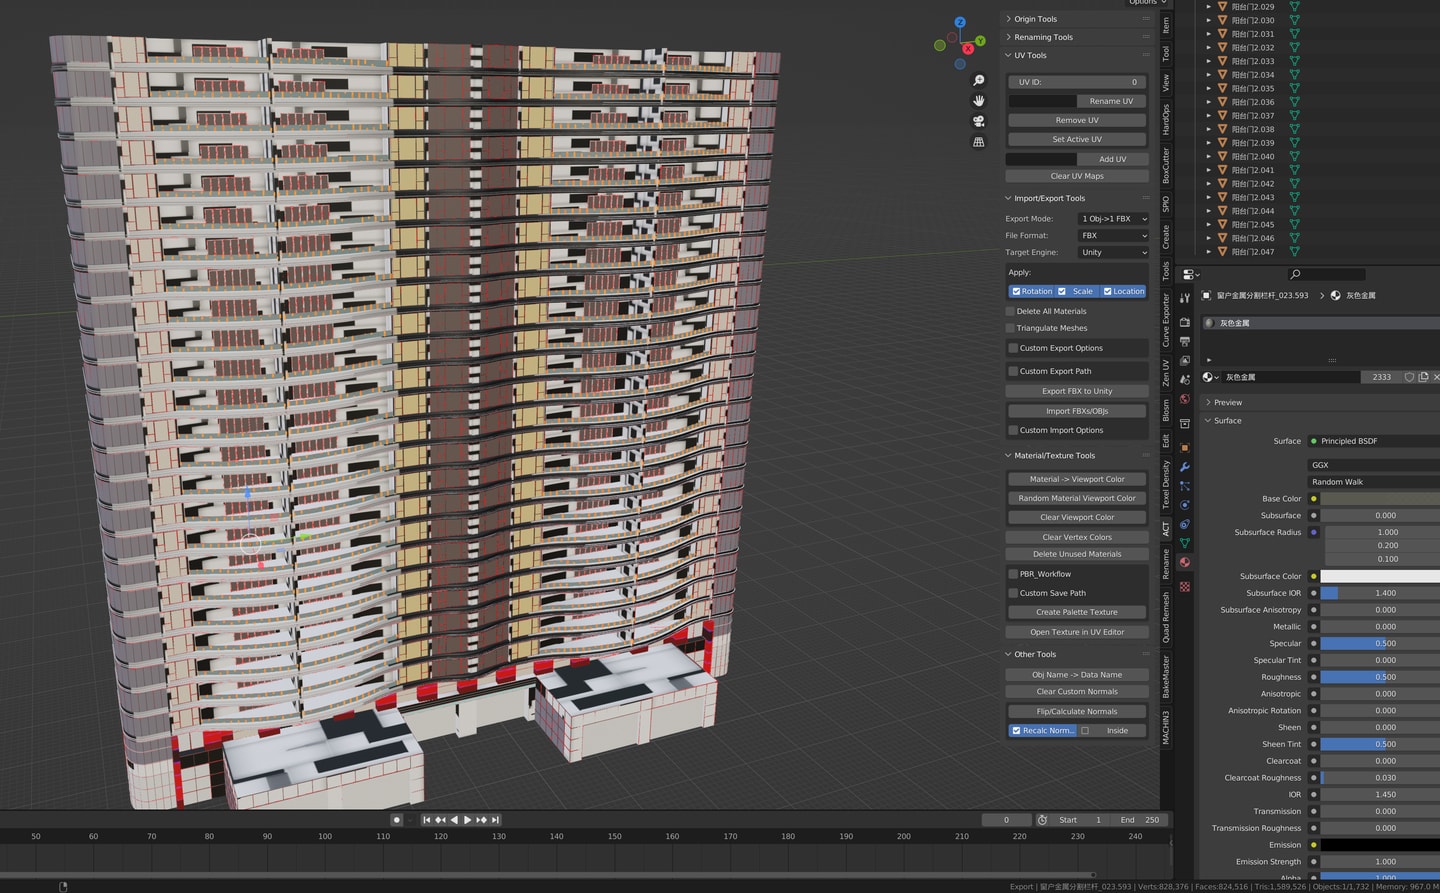Open the File Format FBX dropdown
This screenshot has width=1440, height=893.
1113,236
